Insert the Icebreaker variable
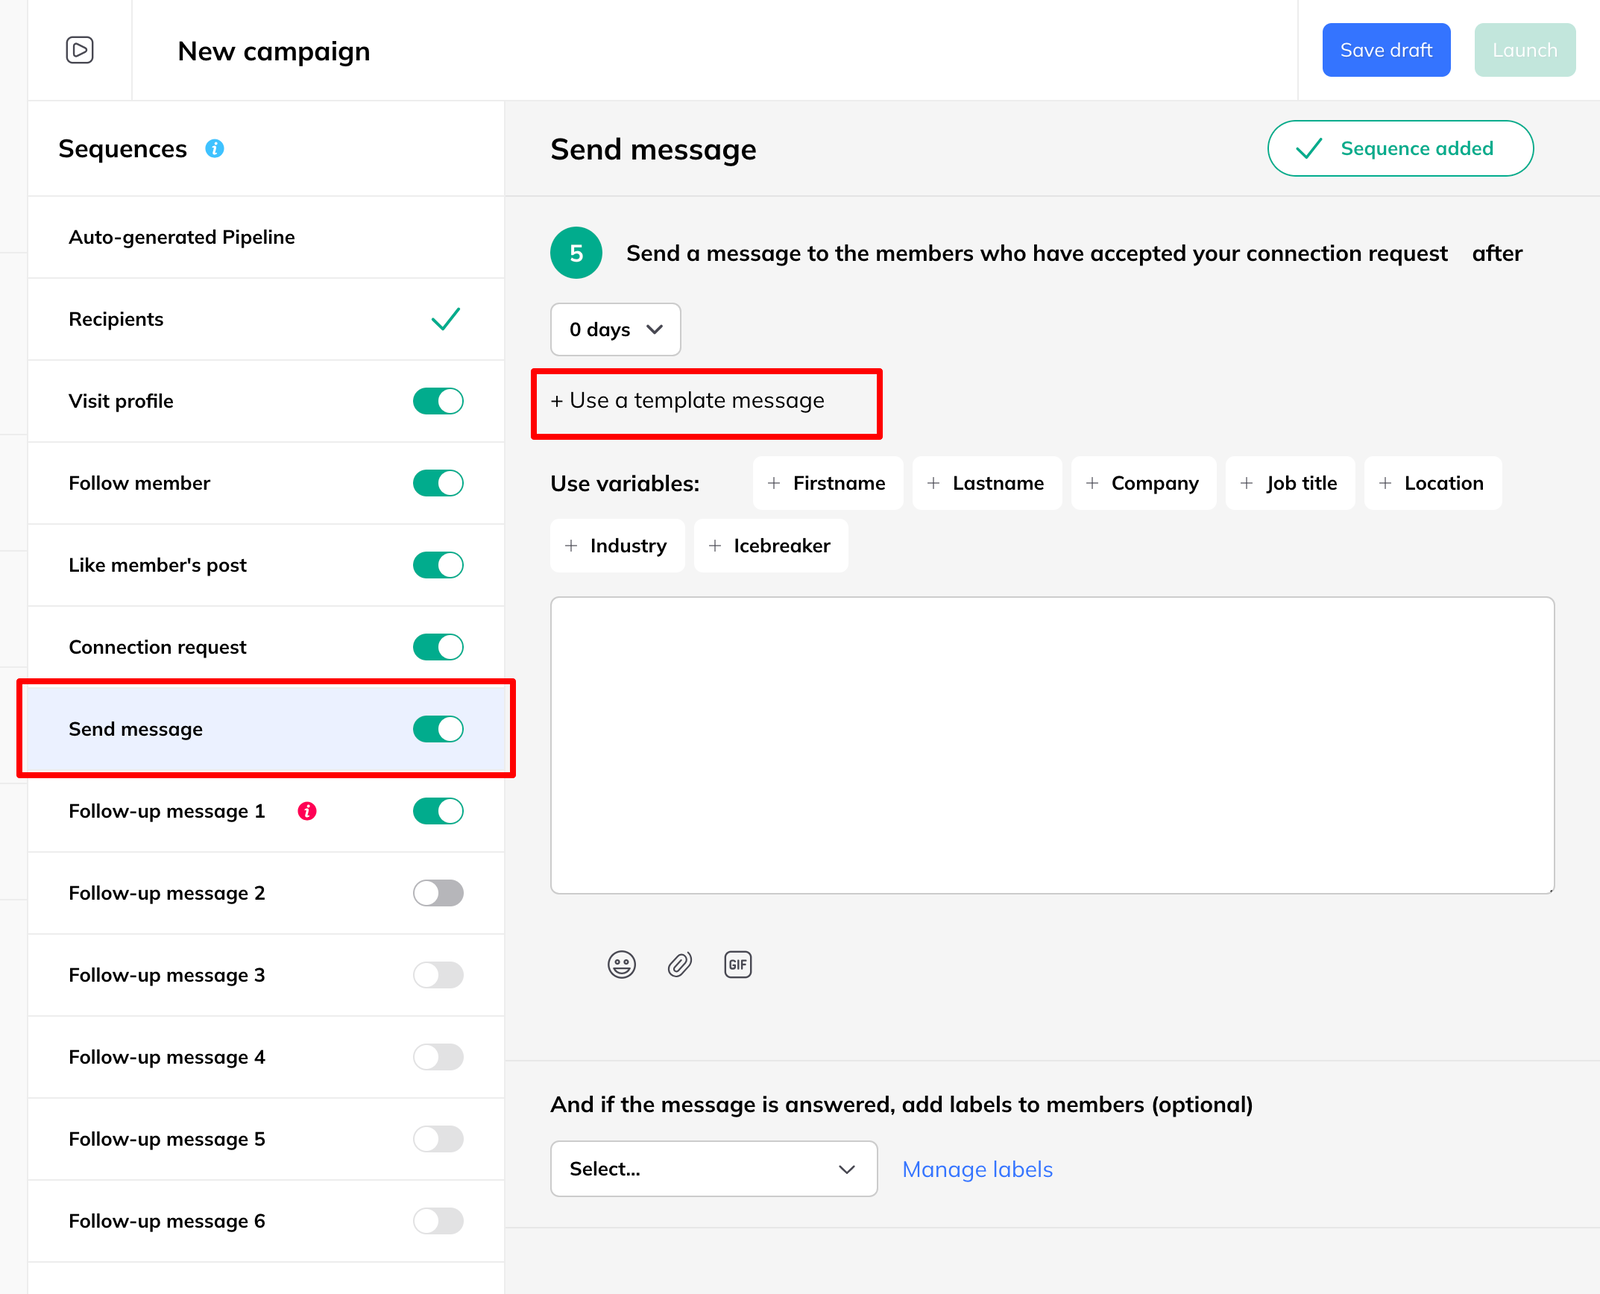The height and width of the screenshot is (1294, 1600). coord(771,546)
